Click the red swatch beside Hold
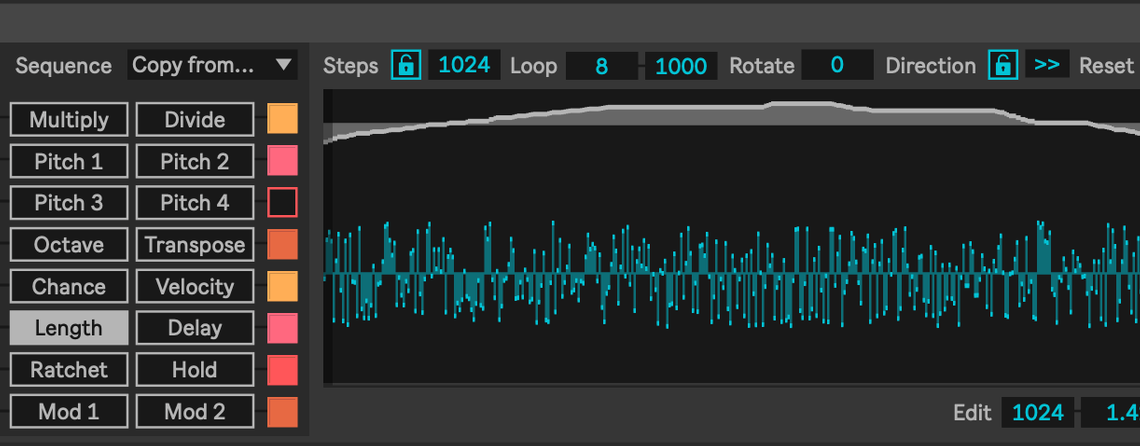 pos(282,370)
